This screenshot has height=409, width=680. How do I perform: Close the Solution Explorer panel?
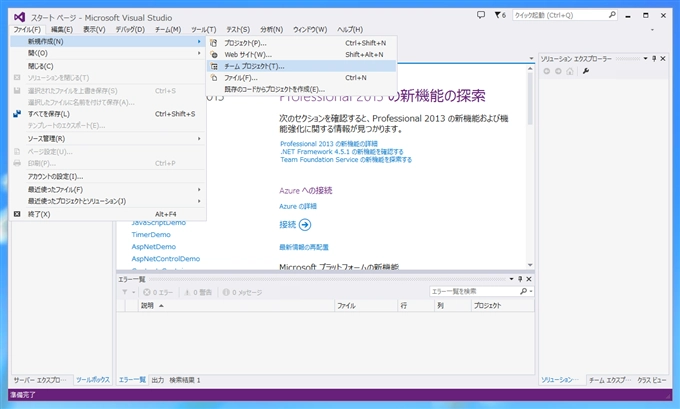[x=663, y=59]
